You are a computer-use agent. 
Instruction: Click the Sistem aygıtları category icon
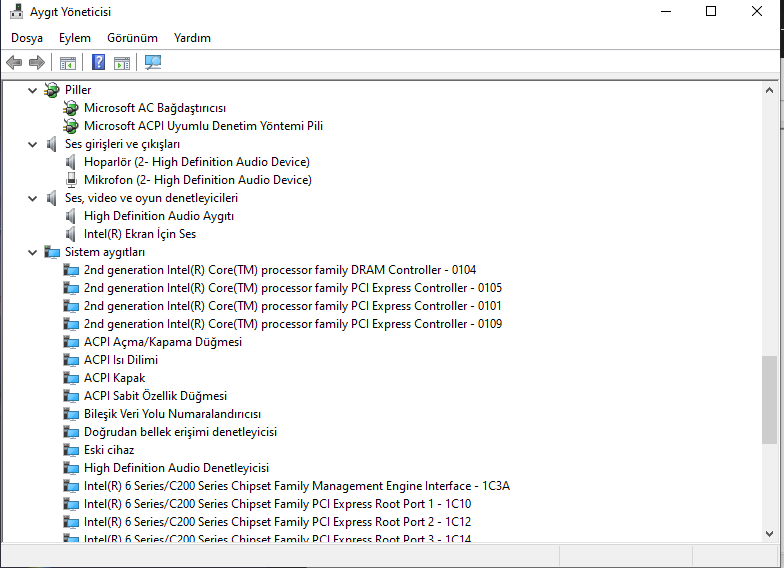tap(52, 252)
